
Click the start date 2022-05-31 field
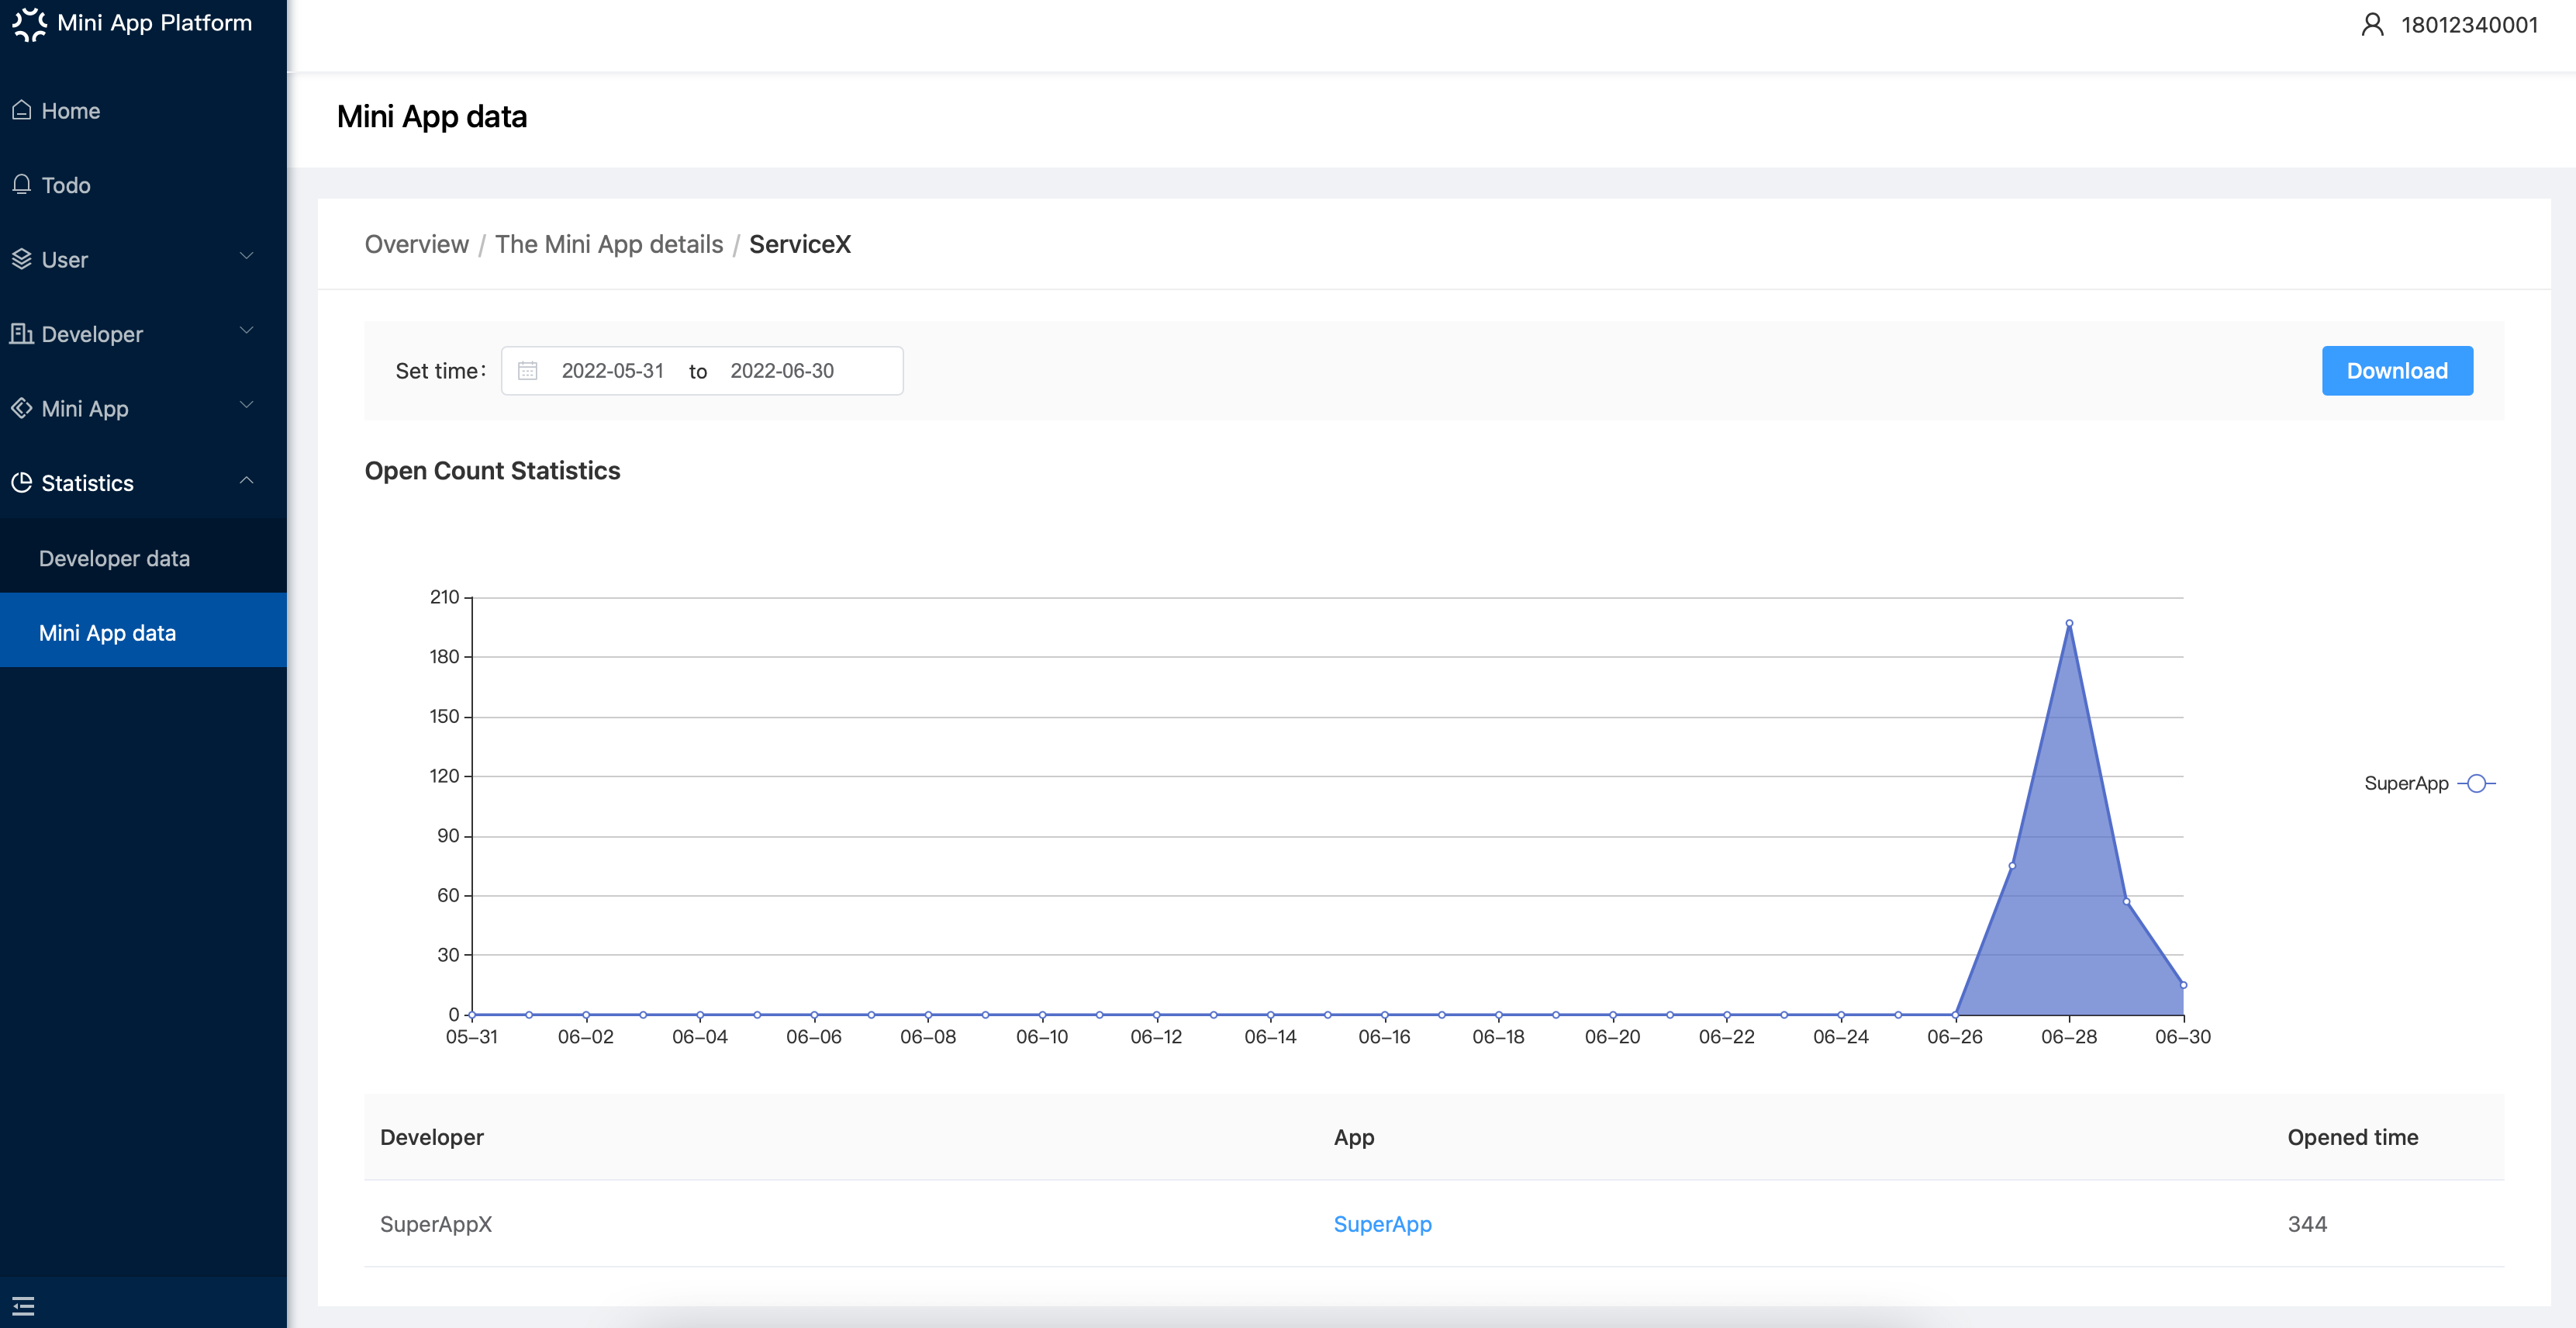pyautogui.click(x=612, y=371)
